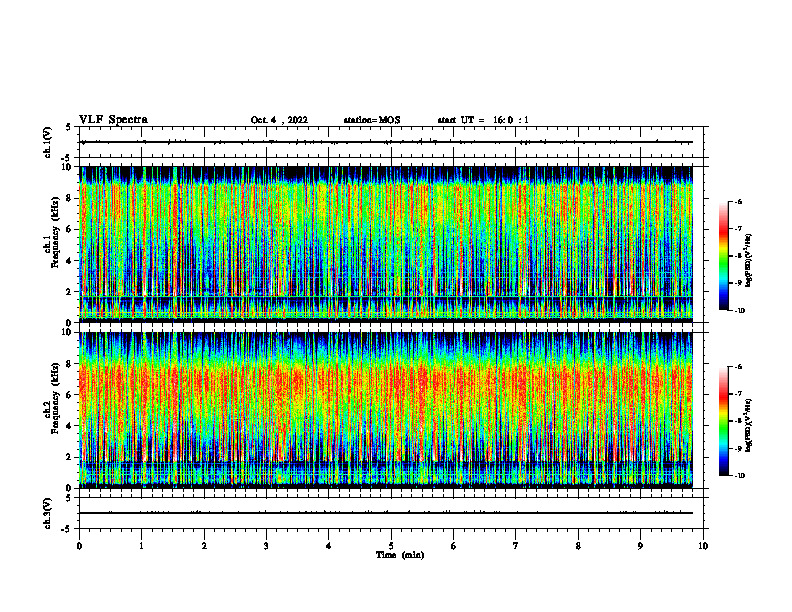Click time axis tick label '4'
Image resolution: width=792 pixels, height=612 pixels.
coord(329,546)
